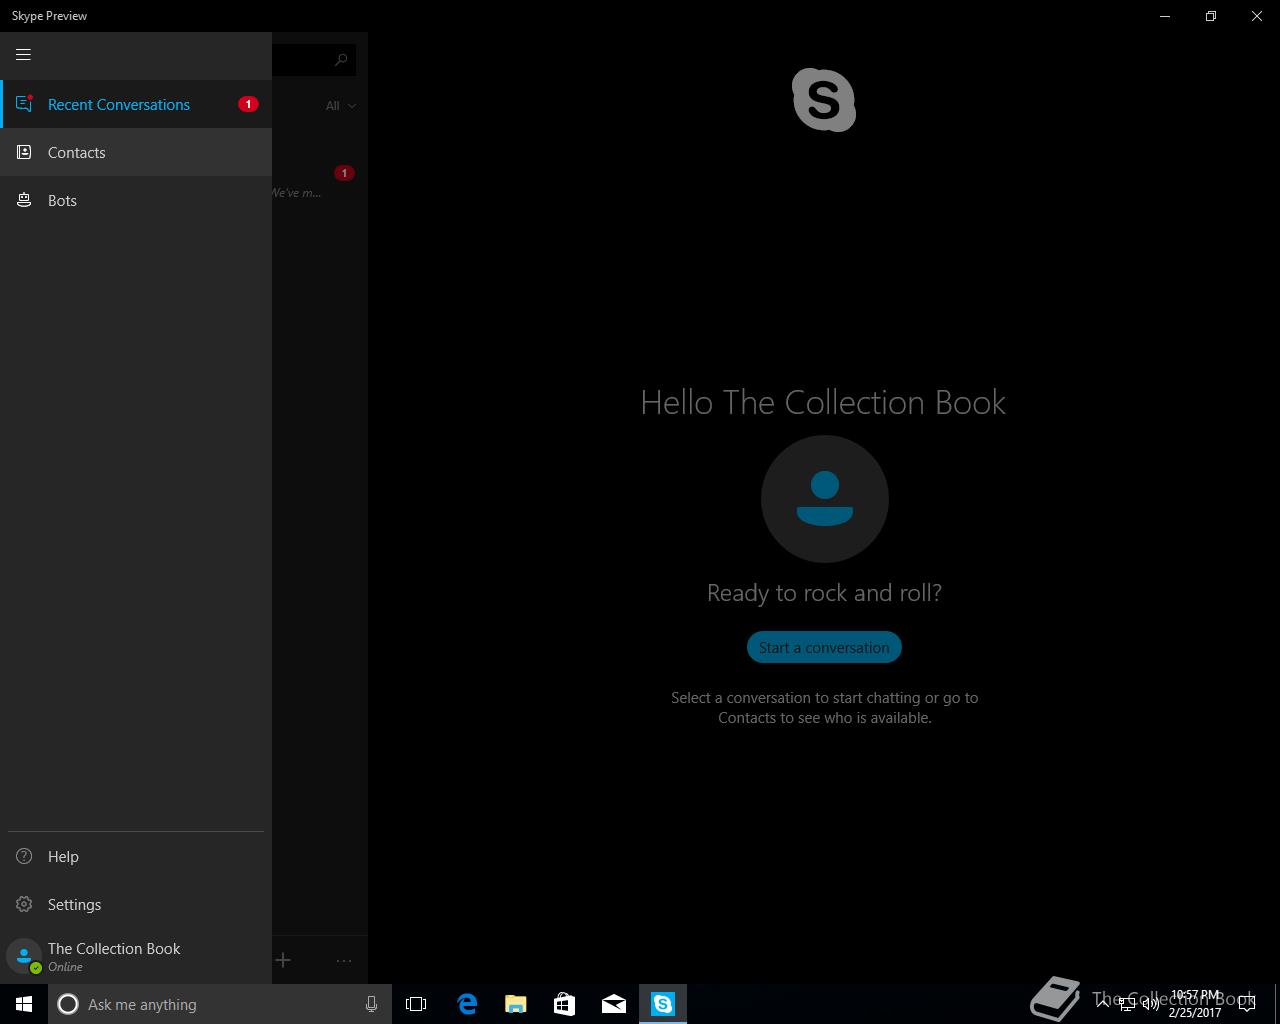The image size is (1280, 1024).
Task: Click the plus new conversation button
Action: coord(283,960)
